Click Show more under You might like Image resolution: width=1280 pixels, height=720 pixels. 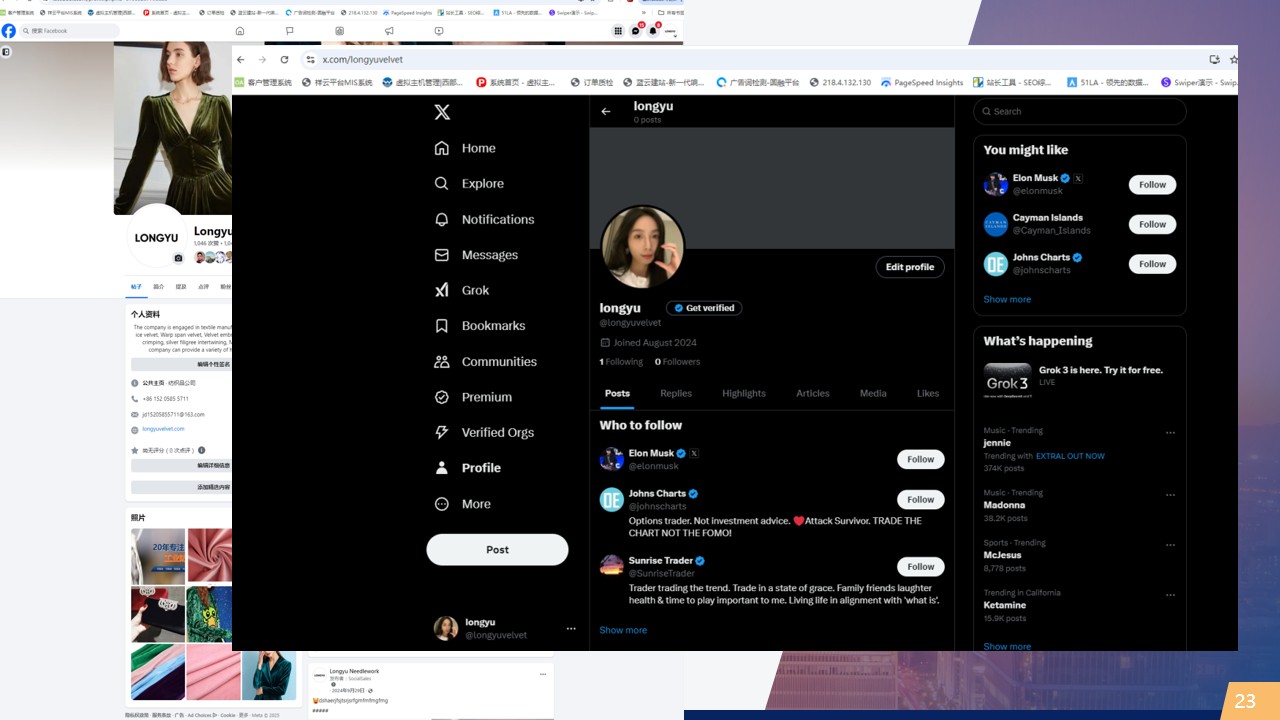(x=1007, y=299)
